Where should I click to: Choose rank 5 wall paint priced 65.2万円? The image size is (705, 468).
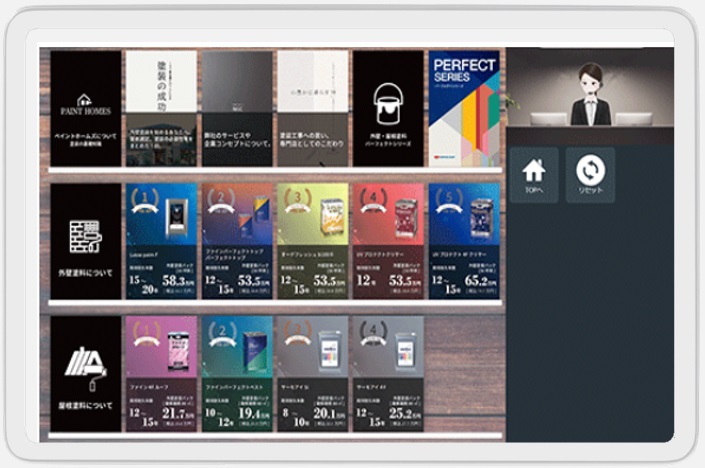click(x=463, y=242)
